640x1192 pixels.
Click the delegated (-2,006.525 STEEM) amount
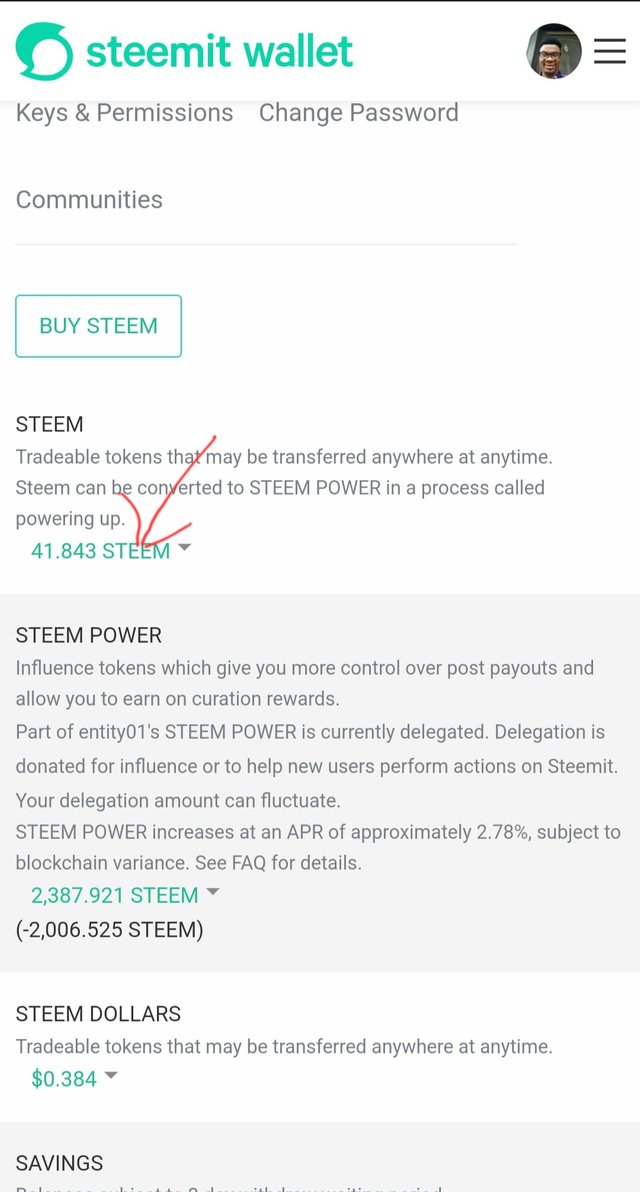click(x=109, y=930)
